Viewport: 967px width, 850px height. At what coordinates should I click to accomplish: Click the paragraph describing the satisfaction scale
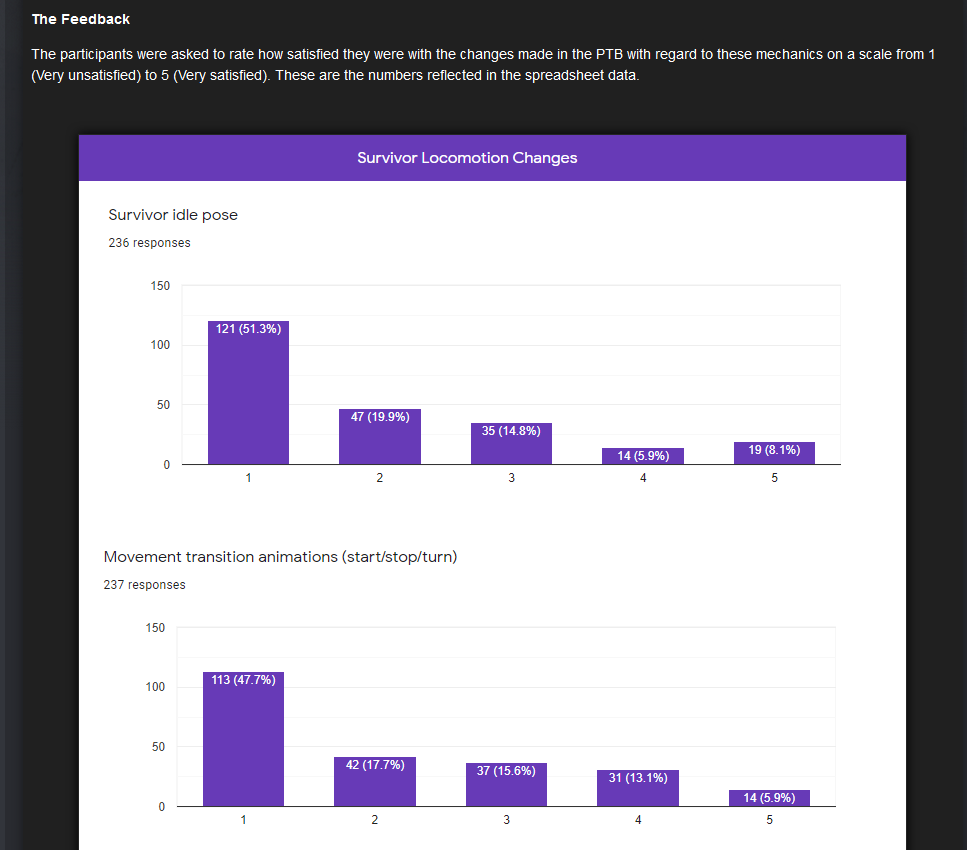pos(484,65)
